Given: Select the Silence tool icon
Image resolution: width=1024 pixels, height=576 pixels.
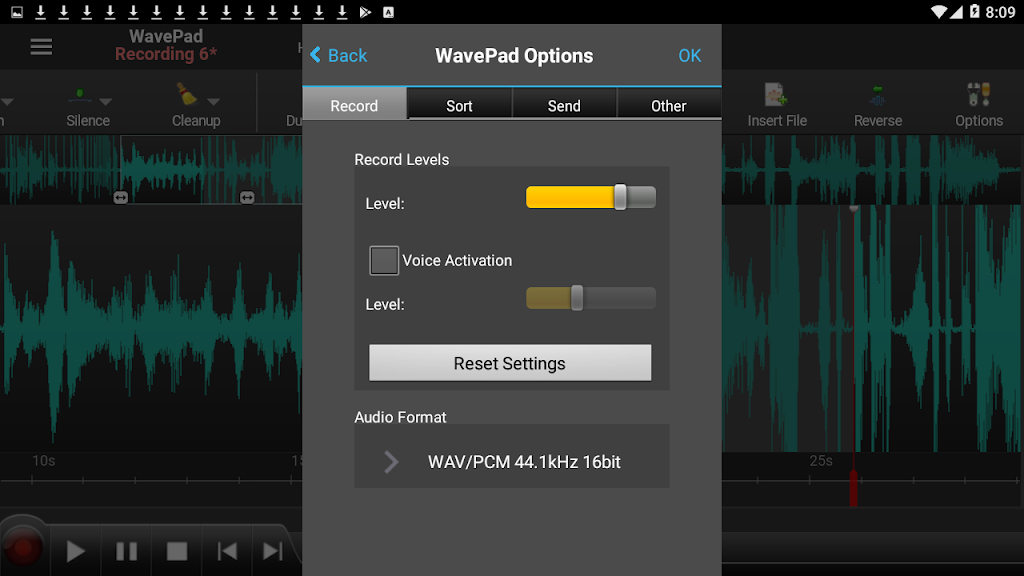Looking at the screenshot, I should tap(80, 95).
